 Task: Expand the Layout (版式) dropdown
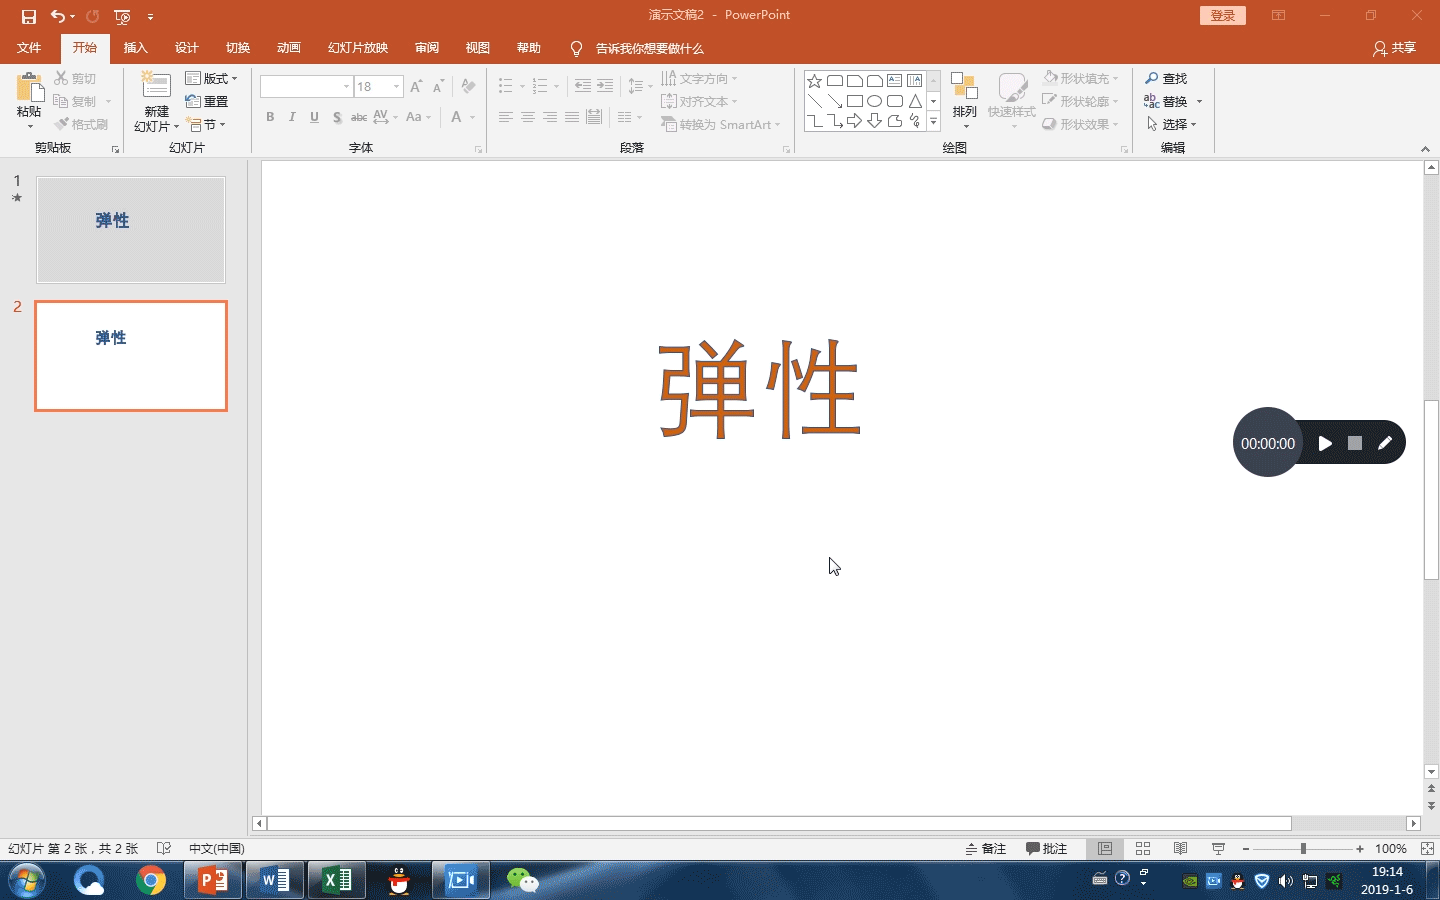click(212, 78)
